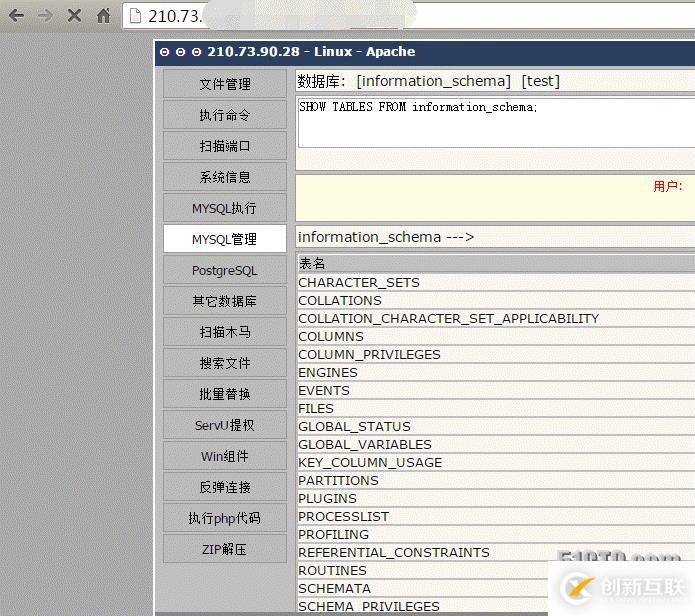The height and width of the screenshot is (616, 695).
Task: Select MYSQL执行 in the sidebar
Action: 225,208
